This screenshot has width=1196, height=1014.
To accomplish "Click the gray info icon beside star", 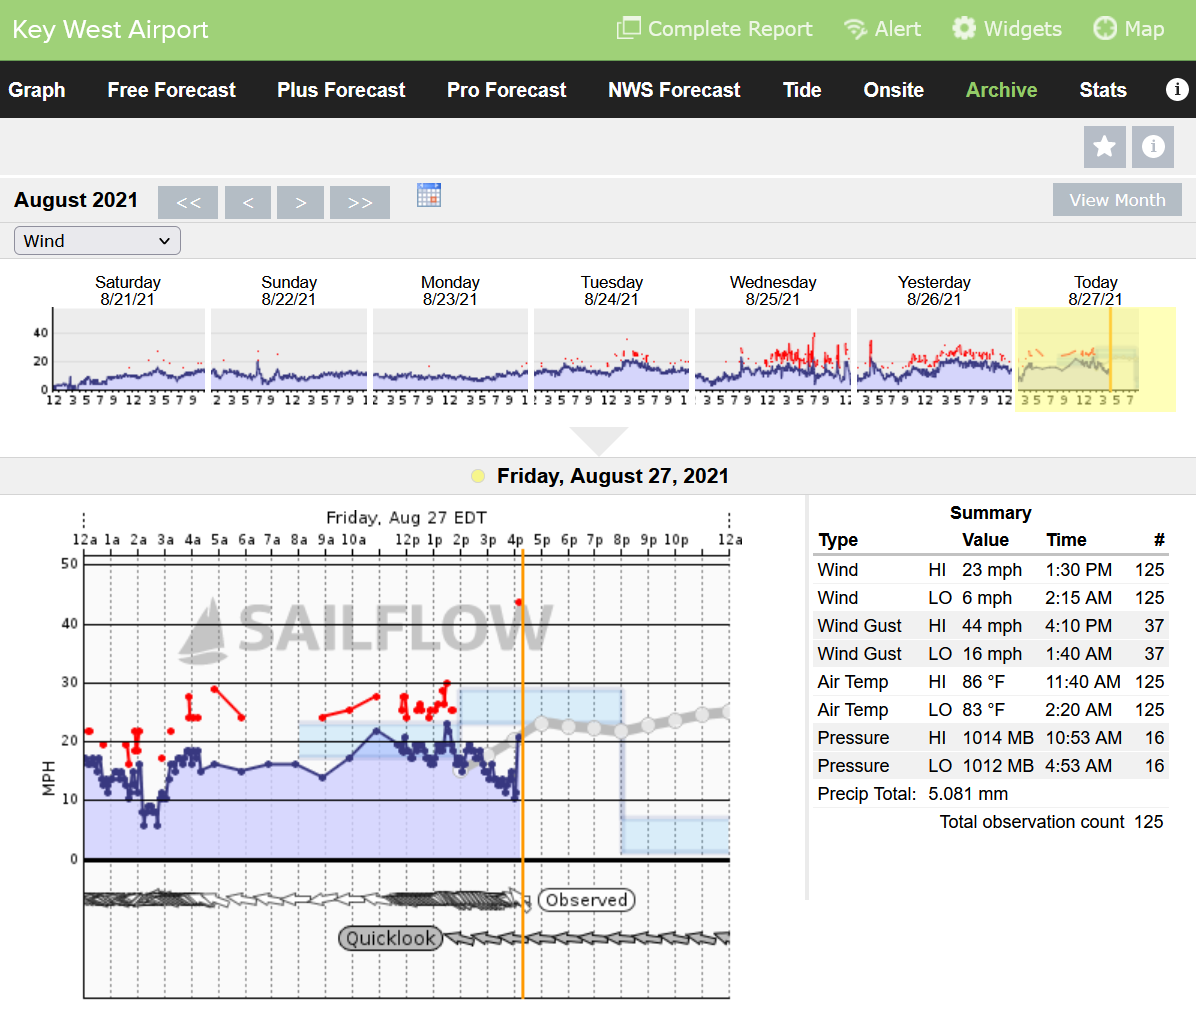I will 1153,147.
